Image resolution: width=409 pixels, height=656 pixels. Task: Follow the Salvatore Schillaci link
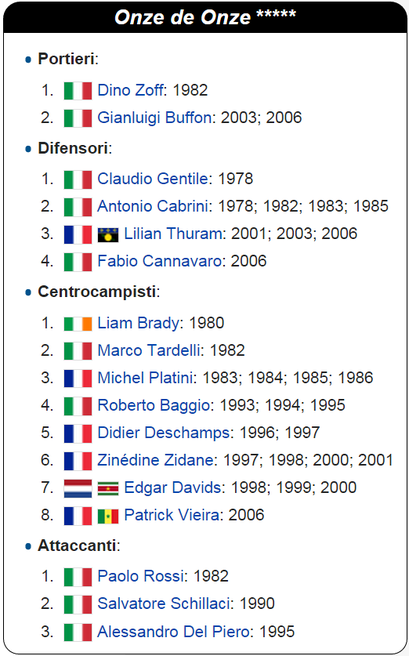tap(164, 603)
